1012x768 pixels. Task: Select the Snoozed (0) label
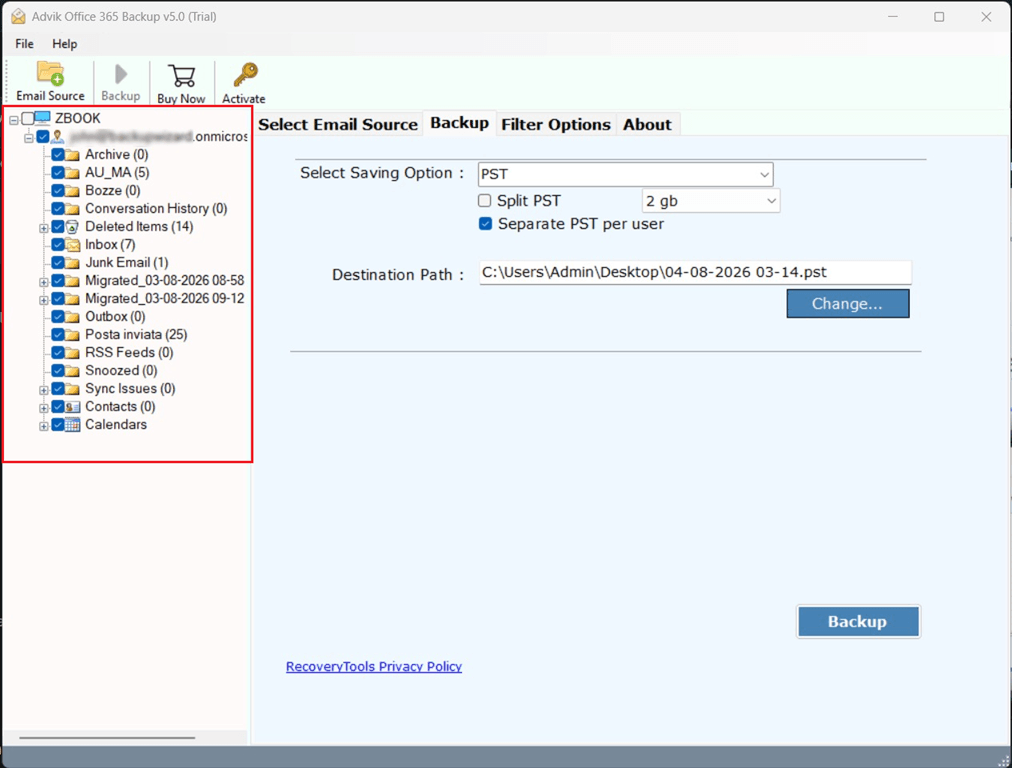click(121, 371)
